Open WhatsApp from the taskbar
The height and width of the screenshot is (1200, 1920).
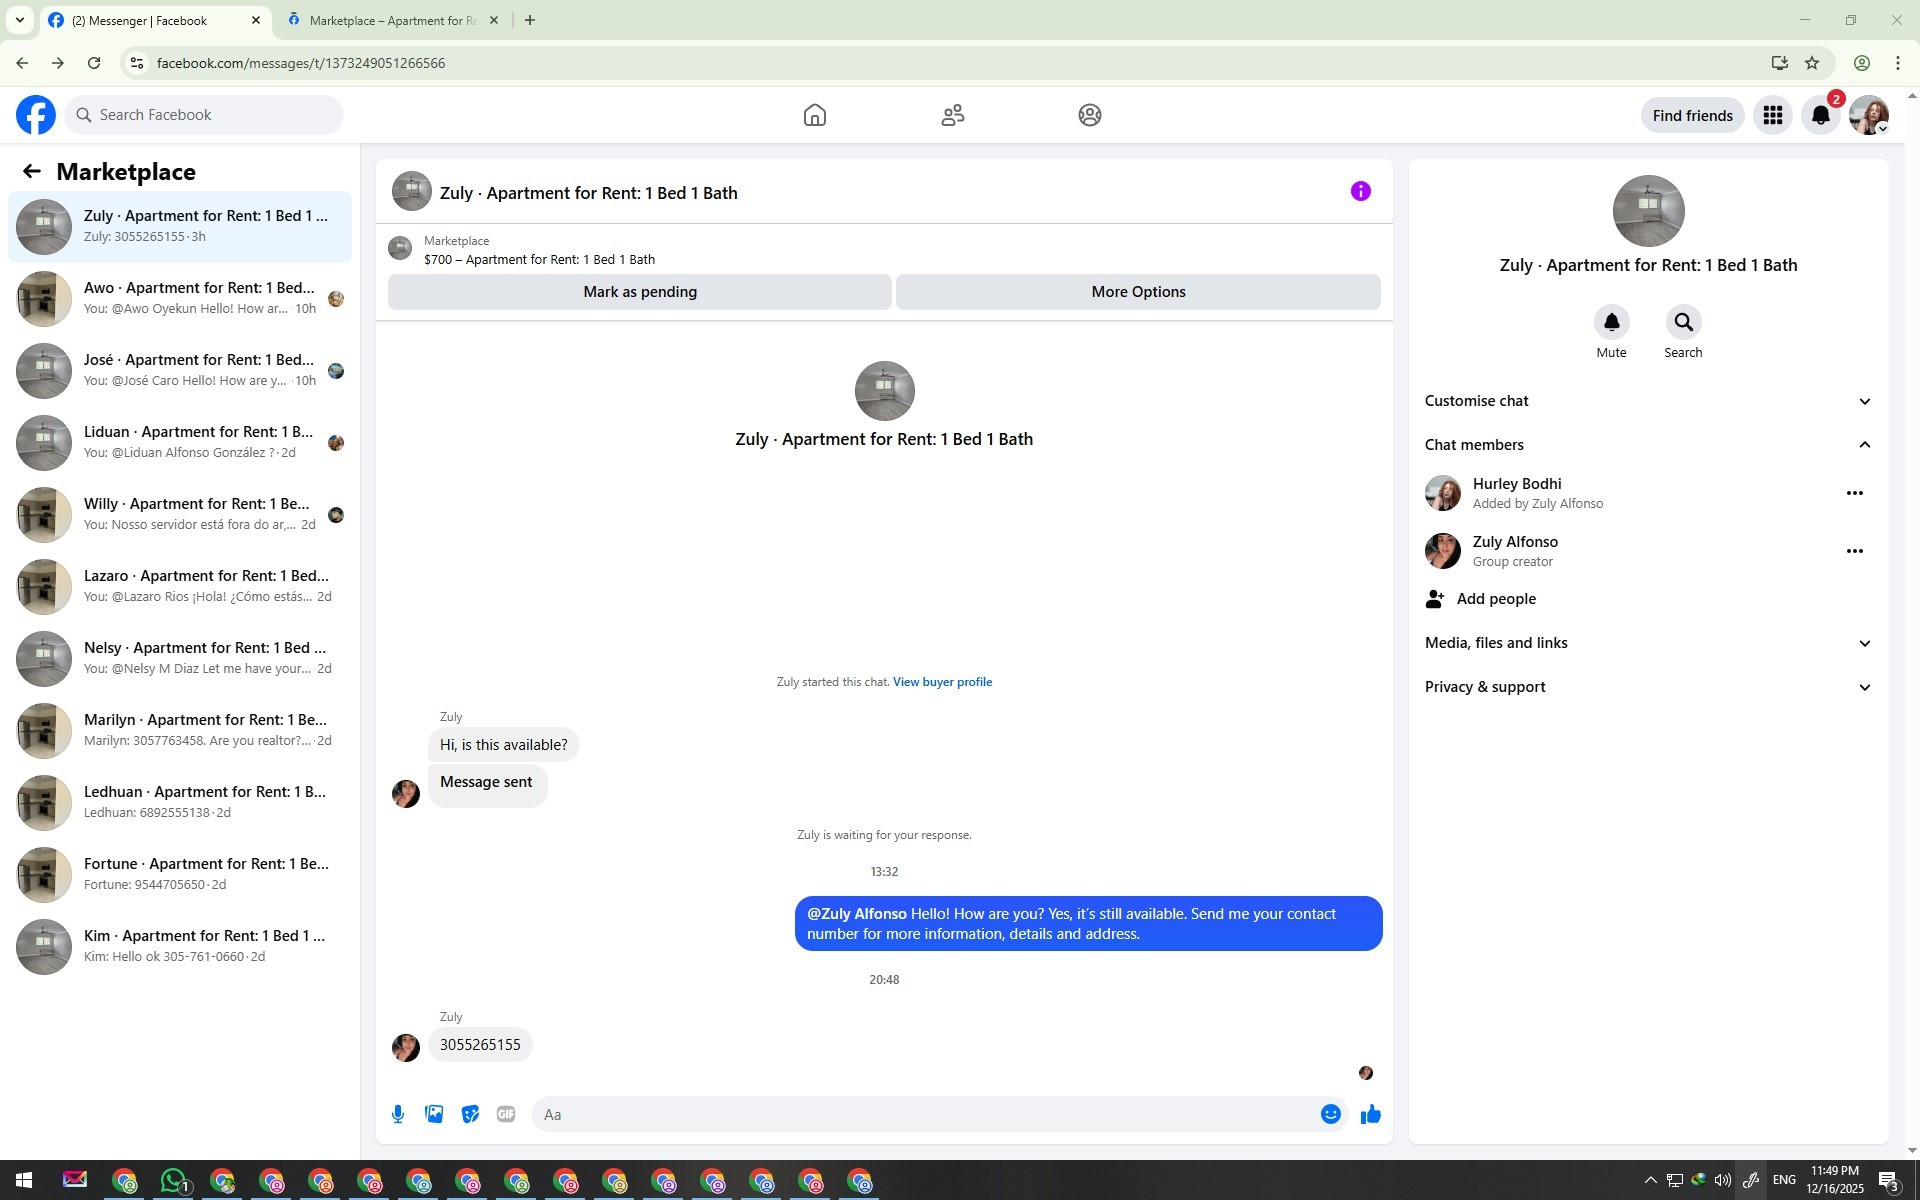174,1181
